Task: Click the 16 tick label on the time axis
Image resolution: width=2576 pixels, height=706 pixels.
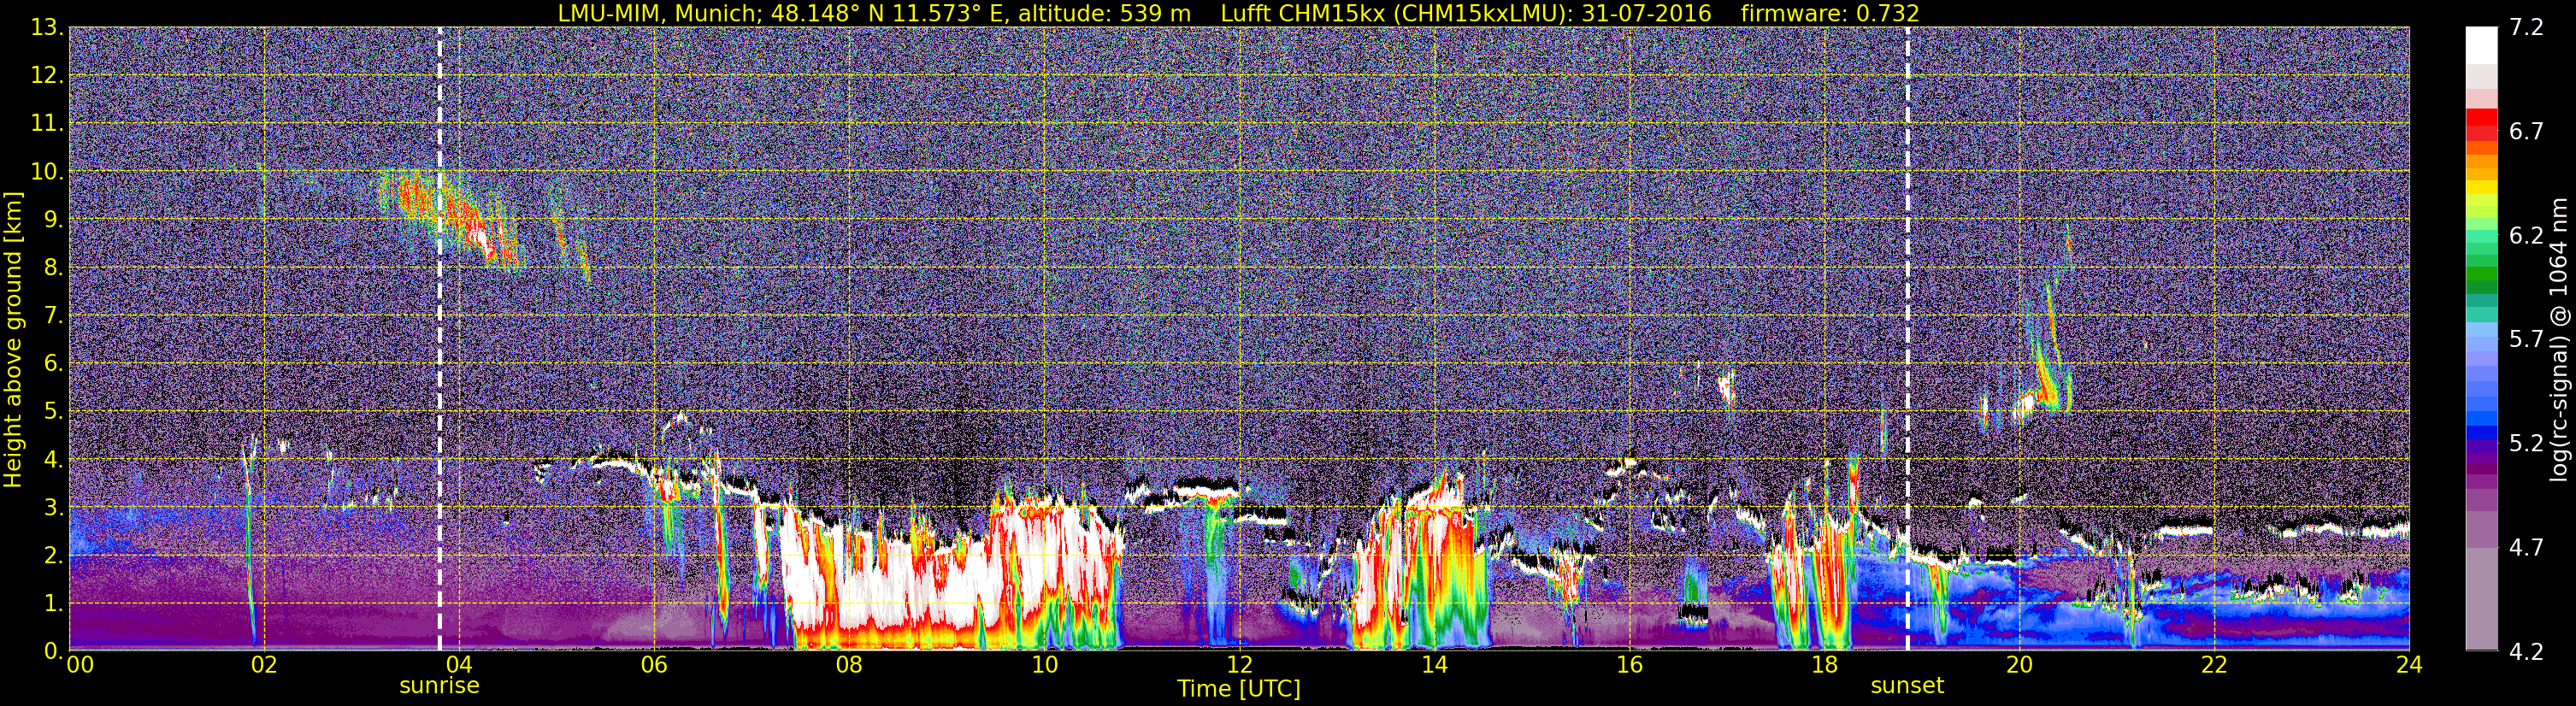Action: click(x=1629, y=666)
